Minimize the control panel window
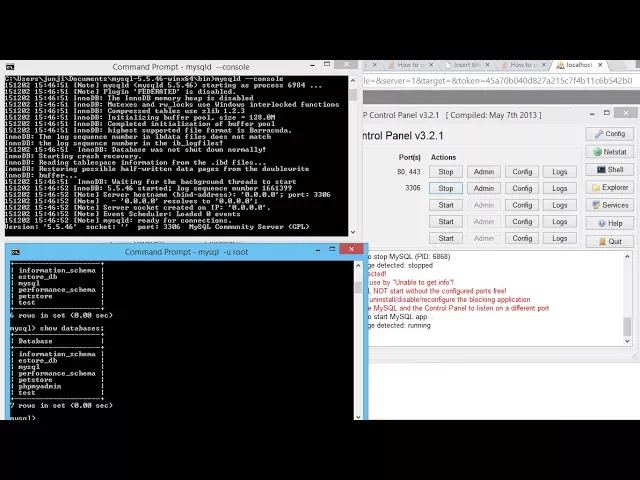Viewport: 640px width, 480px height. pyautogui.click(x=592, y=114)
